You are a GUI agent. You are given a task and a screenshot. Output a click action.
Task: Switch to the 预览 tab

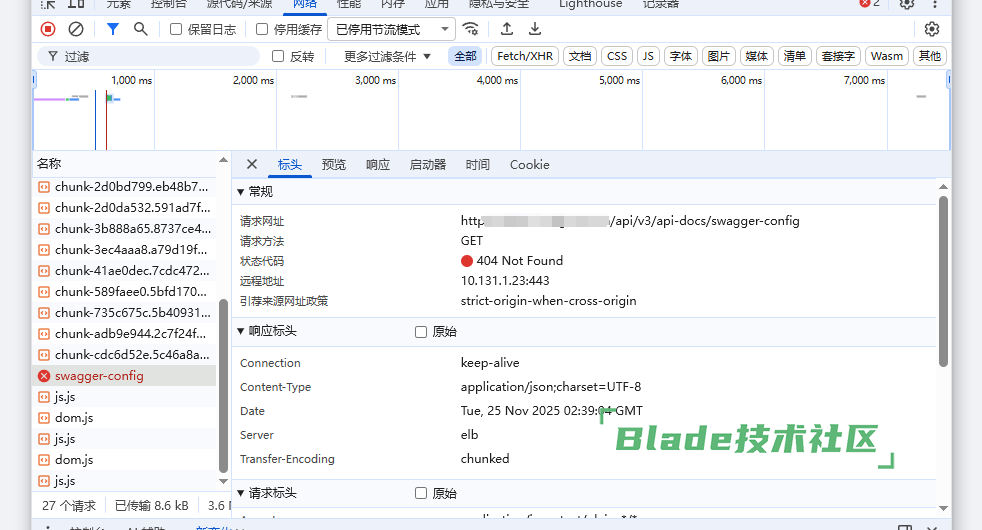pos(334,165)
